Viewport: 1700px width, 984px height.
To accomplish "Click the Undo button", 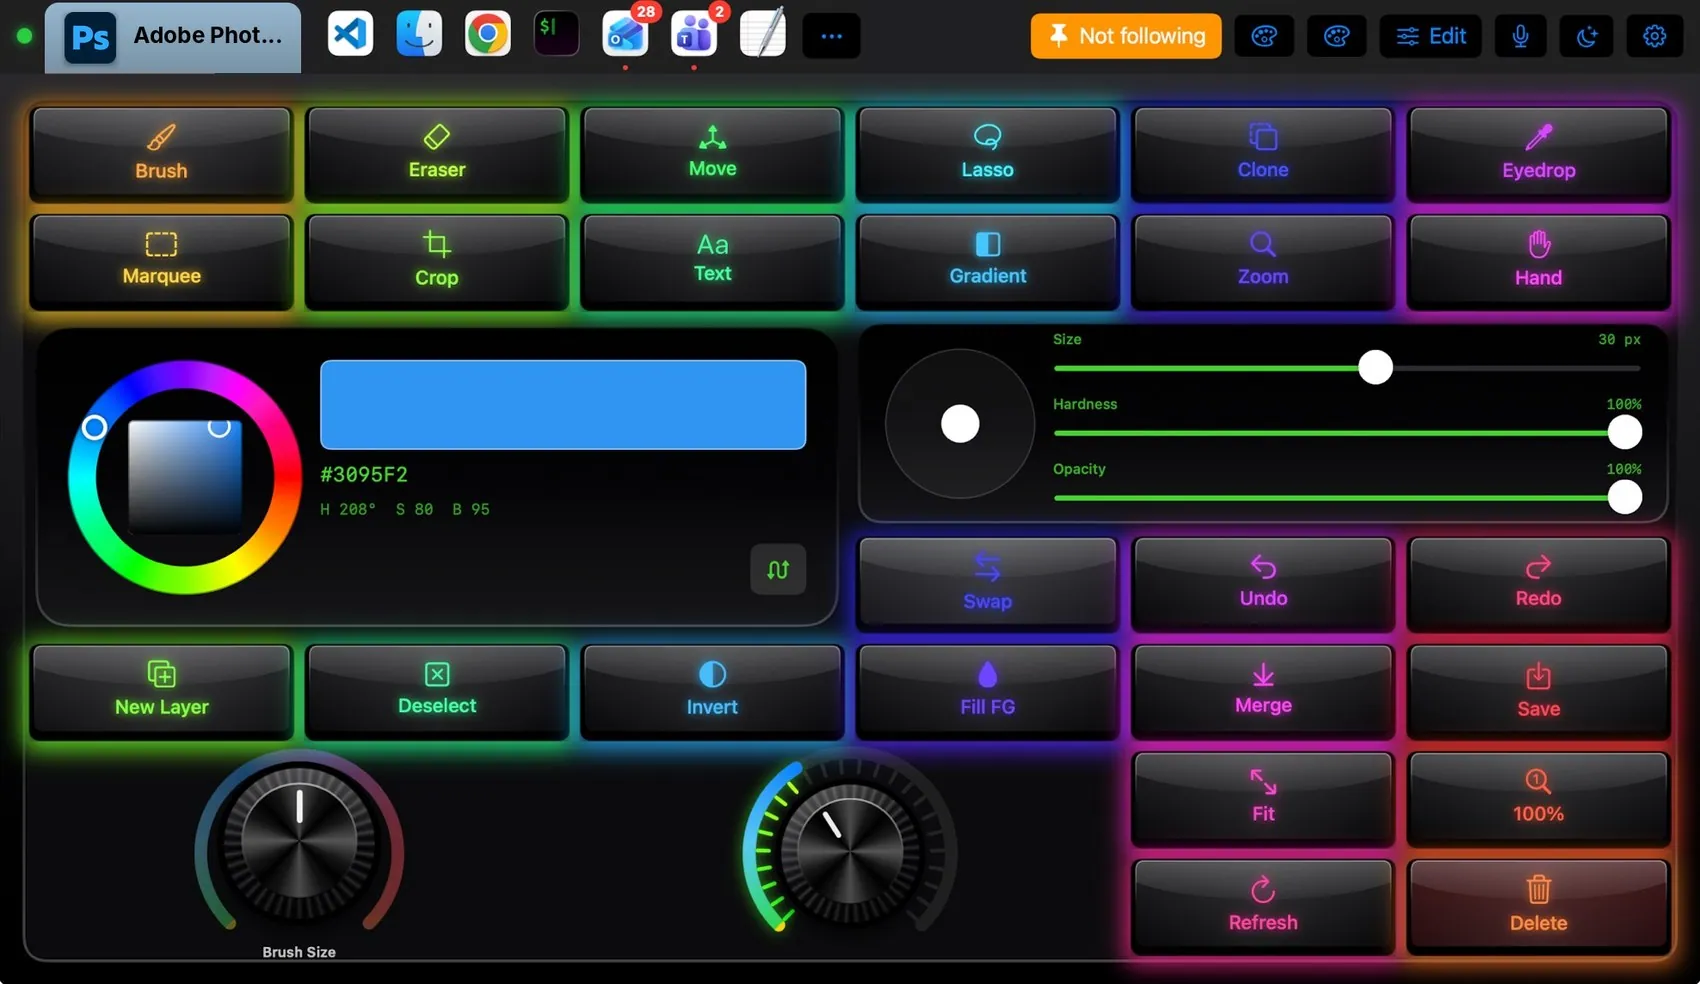I will coord(1263,583).
